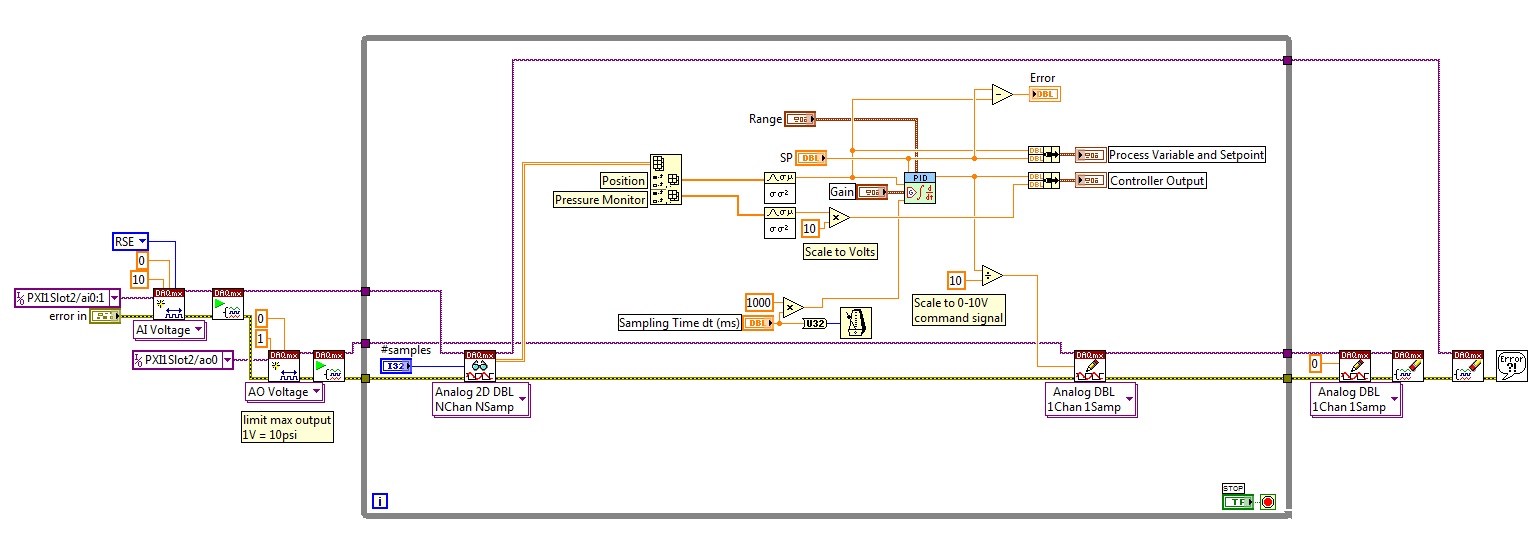1537x558 pixels.
Task: Click the Wait metronome timing icon
Action: [x=855, y=323]
